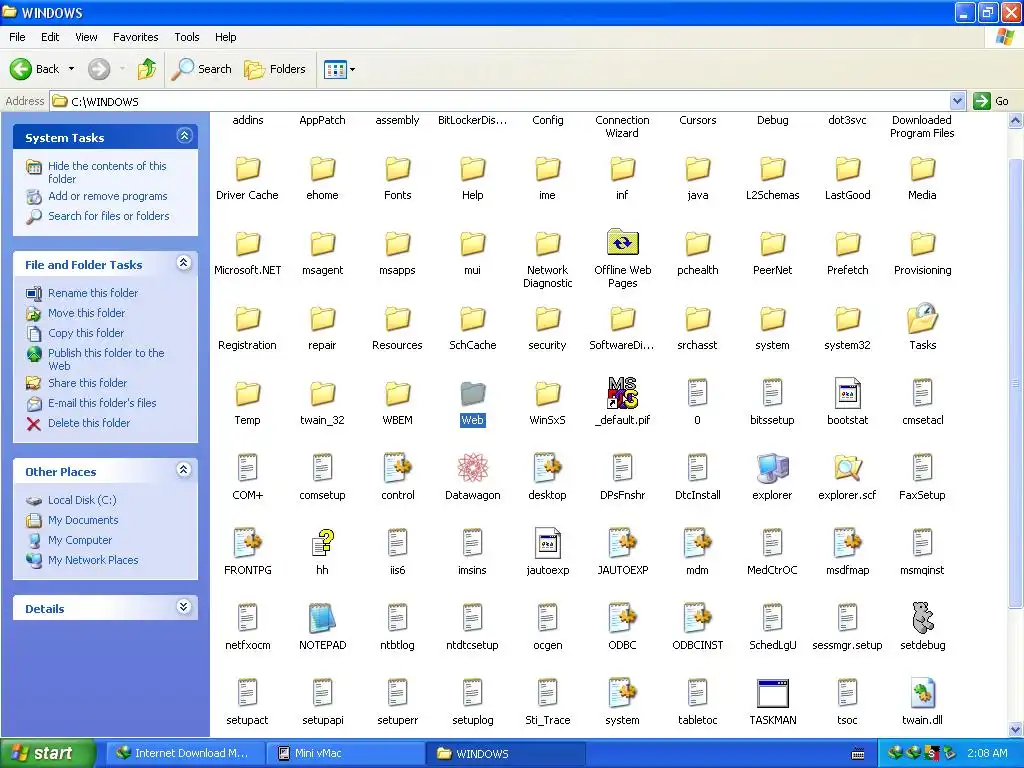
Task: Click the vertical scrollbar up arrow
Action: (x=1016, y=120)
